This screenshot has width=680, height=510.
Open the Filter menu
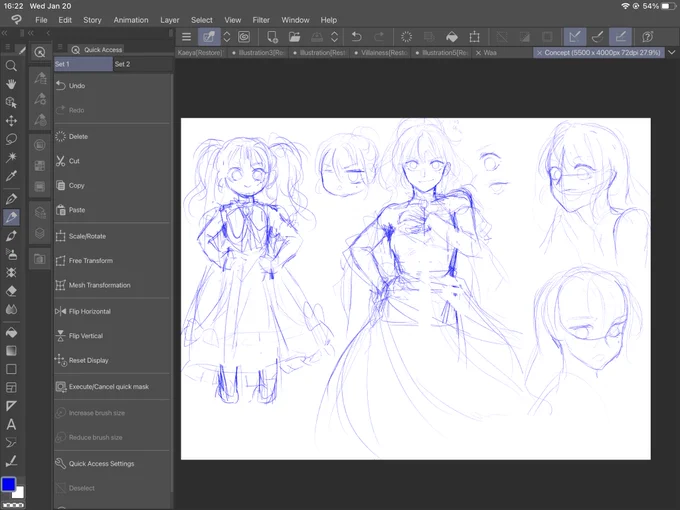(x=261, y=20)
